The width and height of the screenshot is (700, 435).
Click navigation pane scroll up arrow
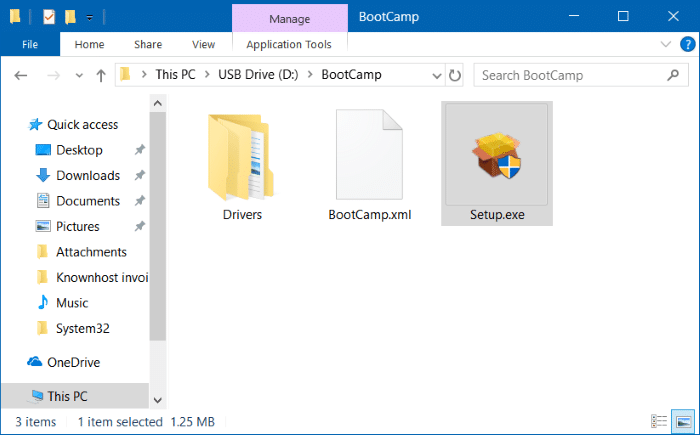click(x=158, y=103)
